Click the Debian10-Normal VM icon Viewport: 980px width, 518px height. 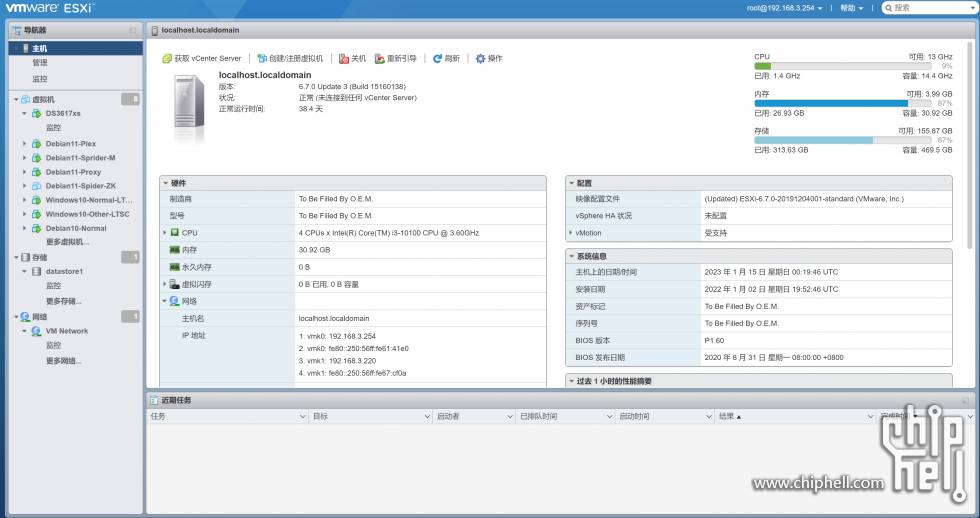click(36, 228)
